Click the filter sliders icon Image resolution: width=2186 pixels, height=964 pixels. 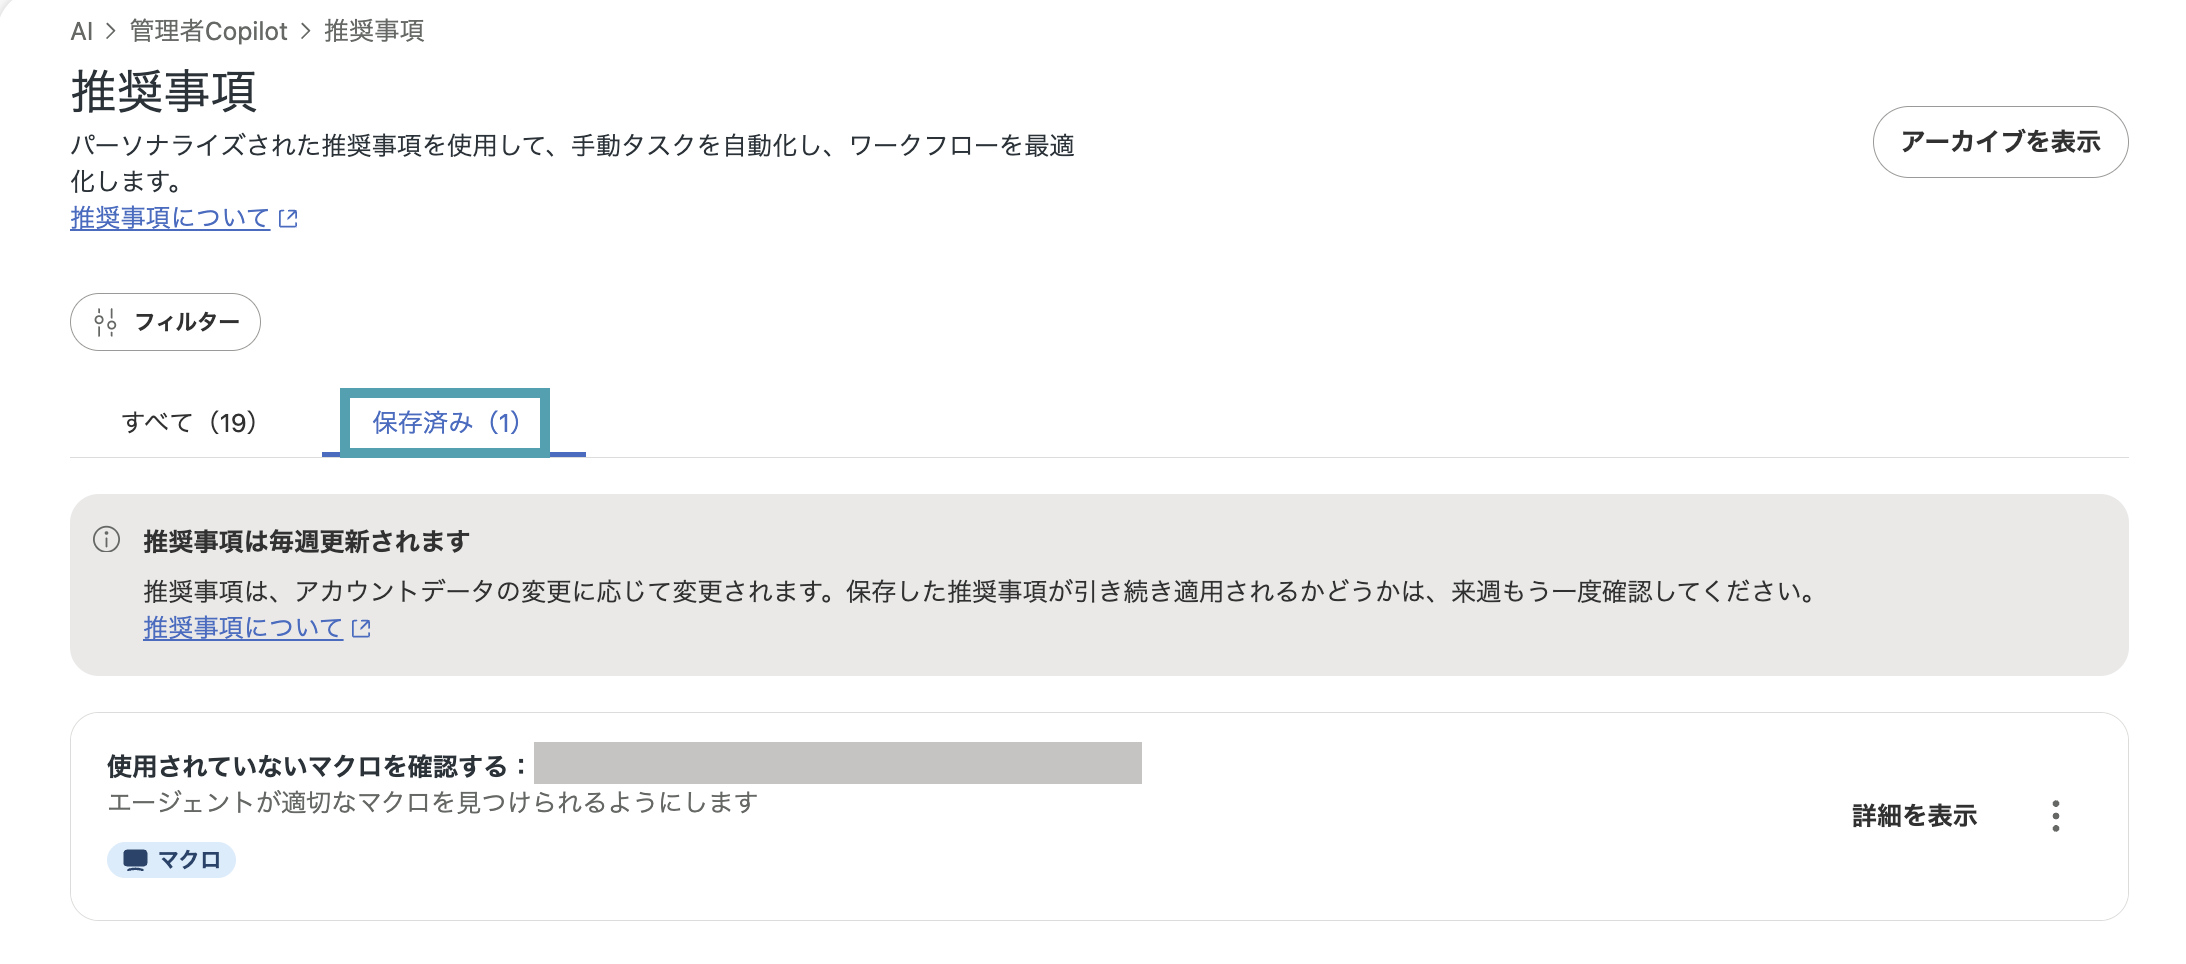(105, 322)
